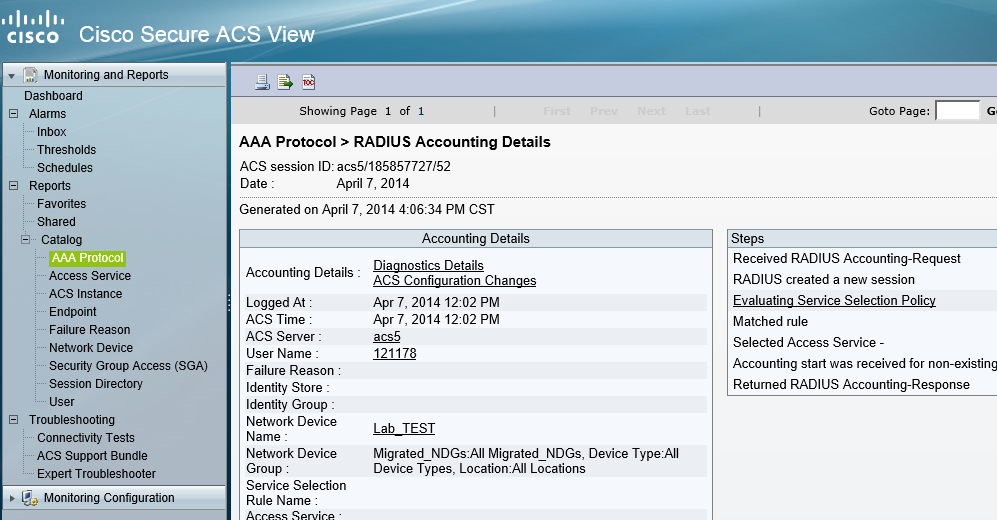Click 'Selected Access Service -' step text
Screen dimensions: 997x520
[x=808, y=342]
